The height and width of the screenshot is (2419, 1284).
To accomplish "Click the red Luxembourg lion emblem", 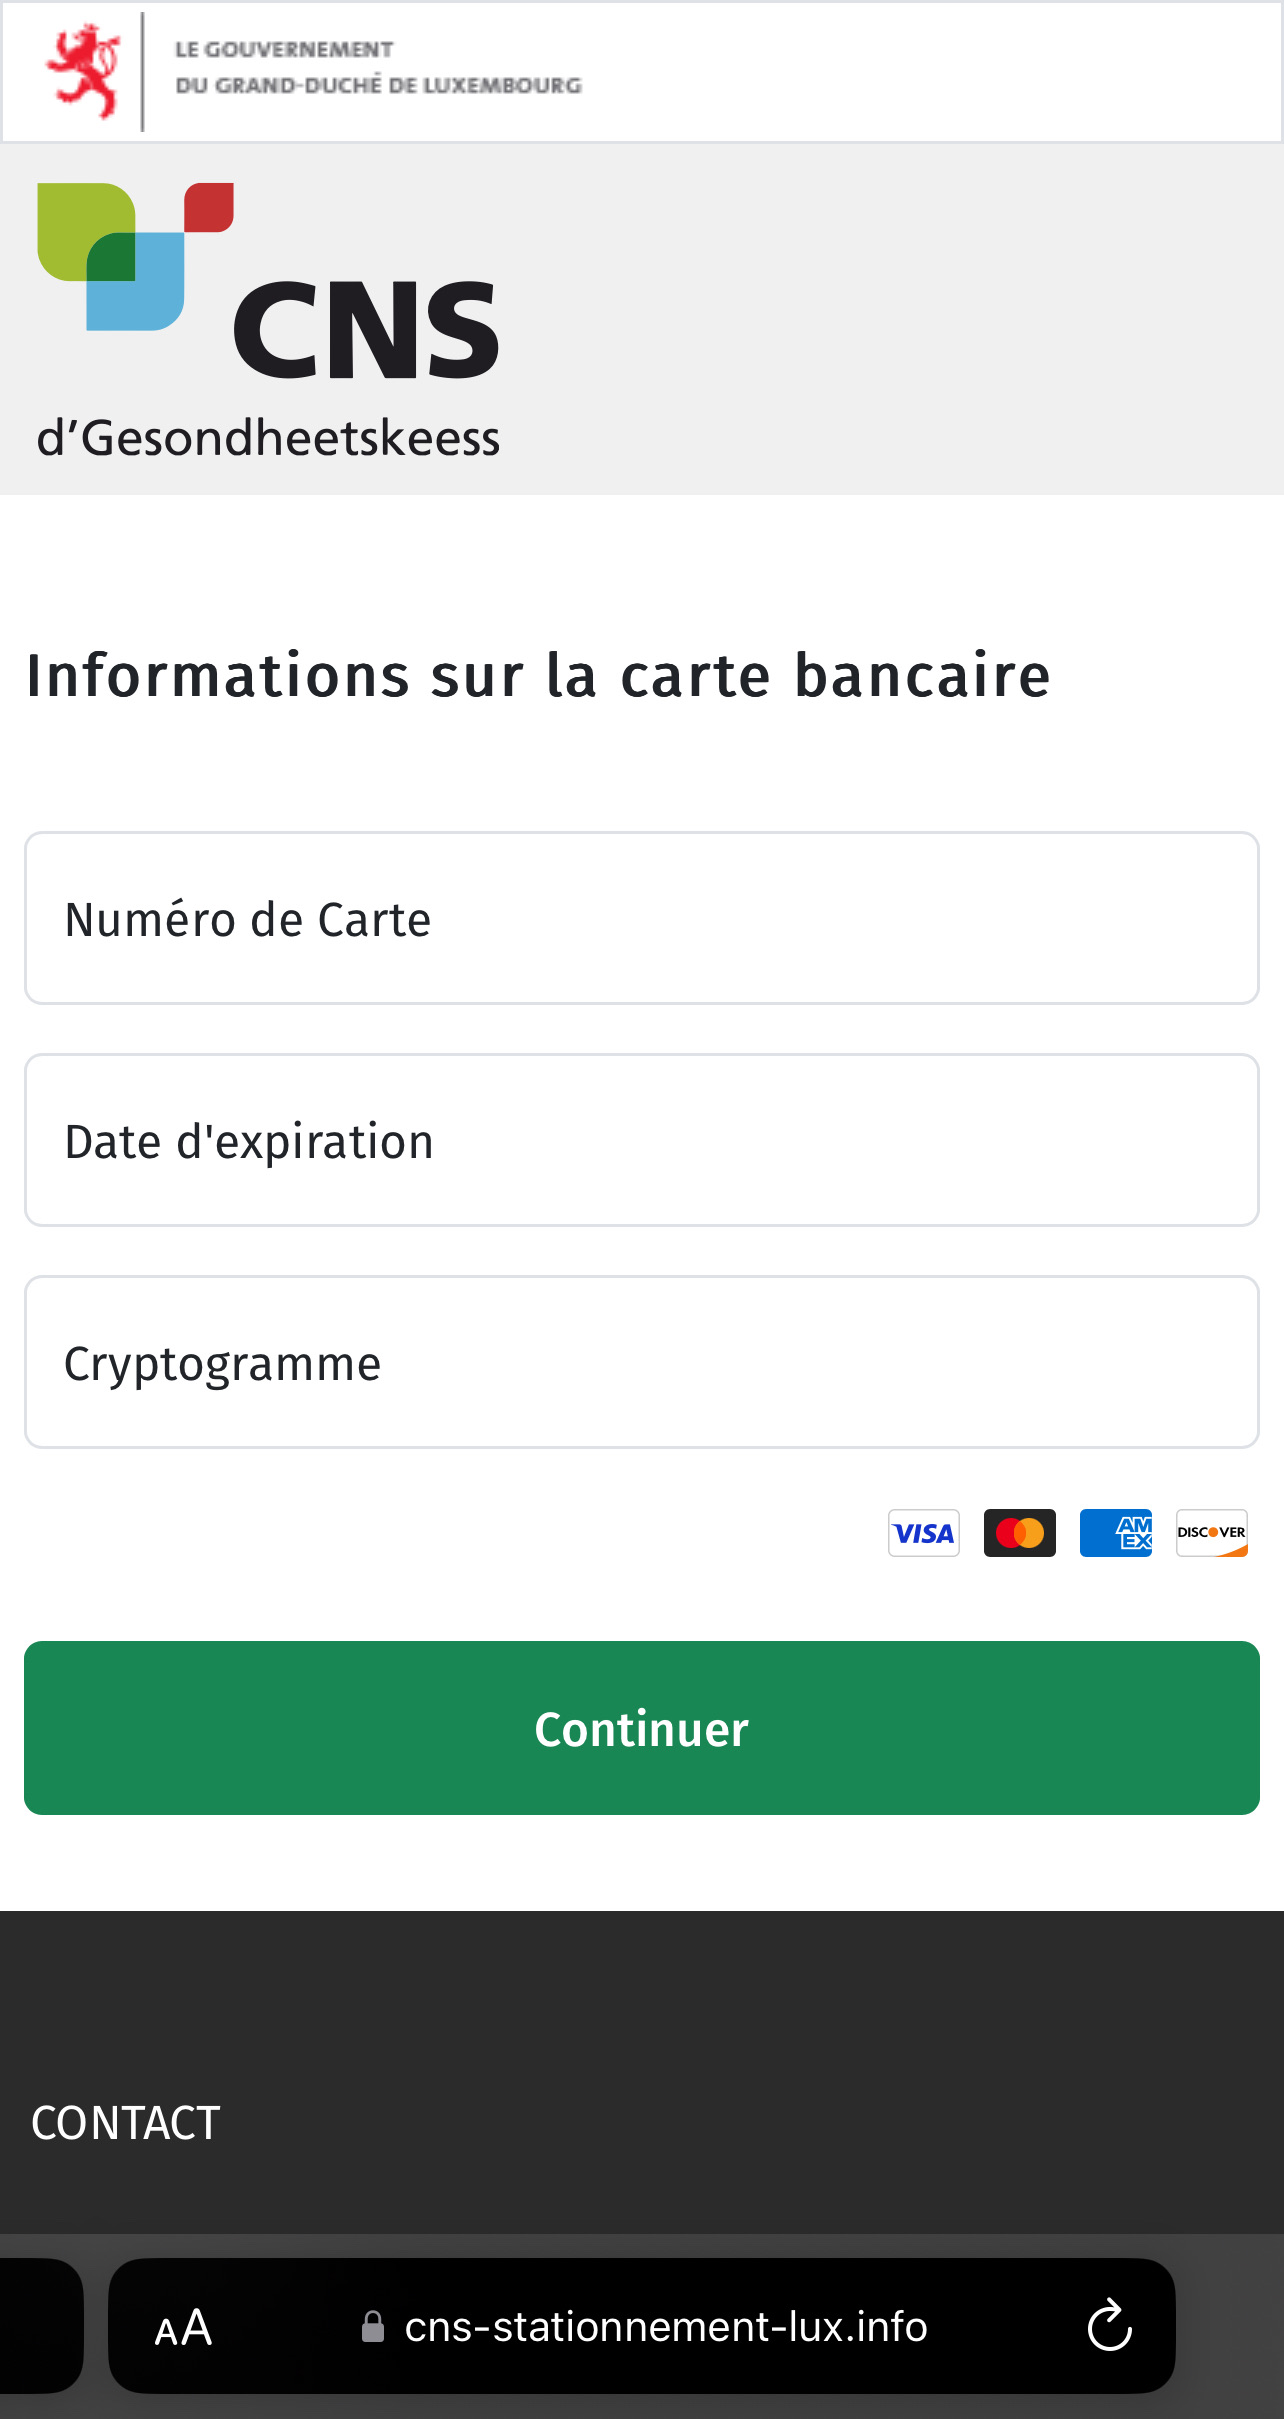I will [84, 71].
